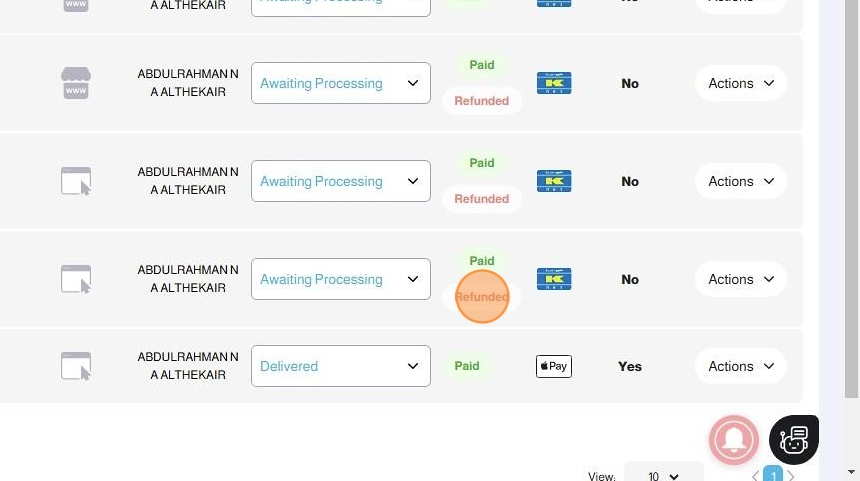This screenshot has width=860, height=481.
Task: Click the customer name in the Delivered row
Action: [188, 366]
